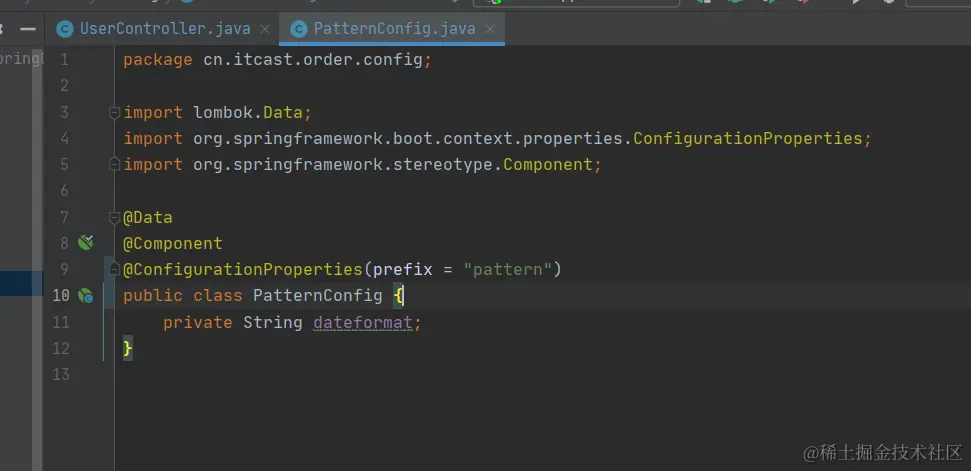
Task: Click the PatternConfig class name on line 10
Action: tap(318, 296)
